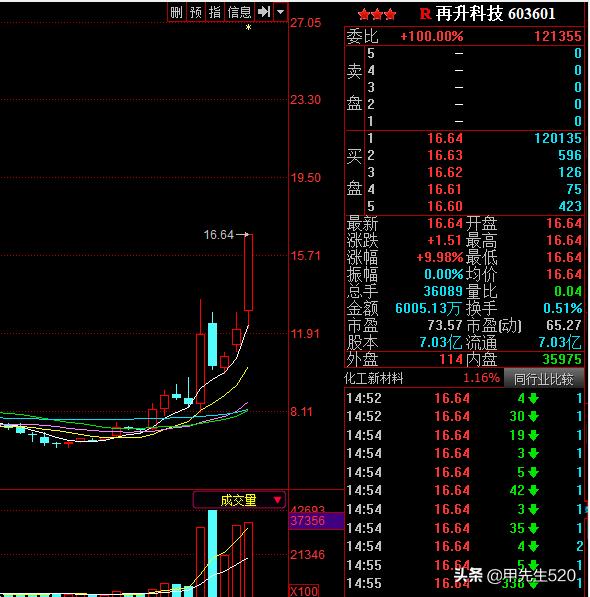Click the buy level 4 price 16.61
Viewport: 590px width, 597px height.
click(x=445, y=189)
